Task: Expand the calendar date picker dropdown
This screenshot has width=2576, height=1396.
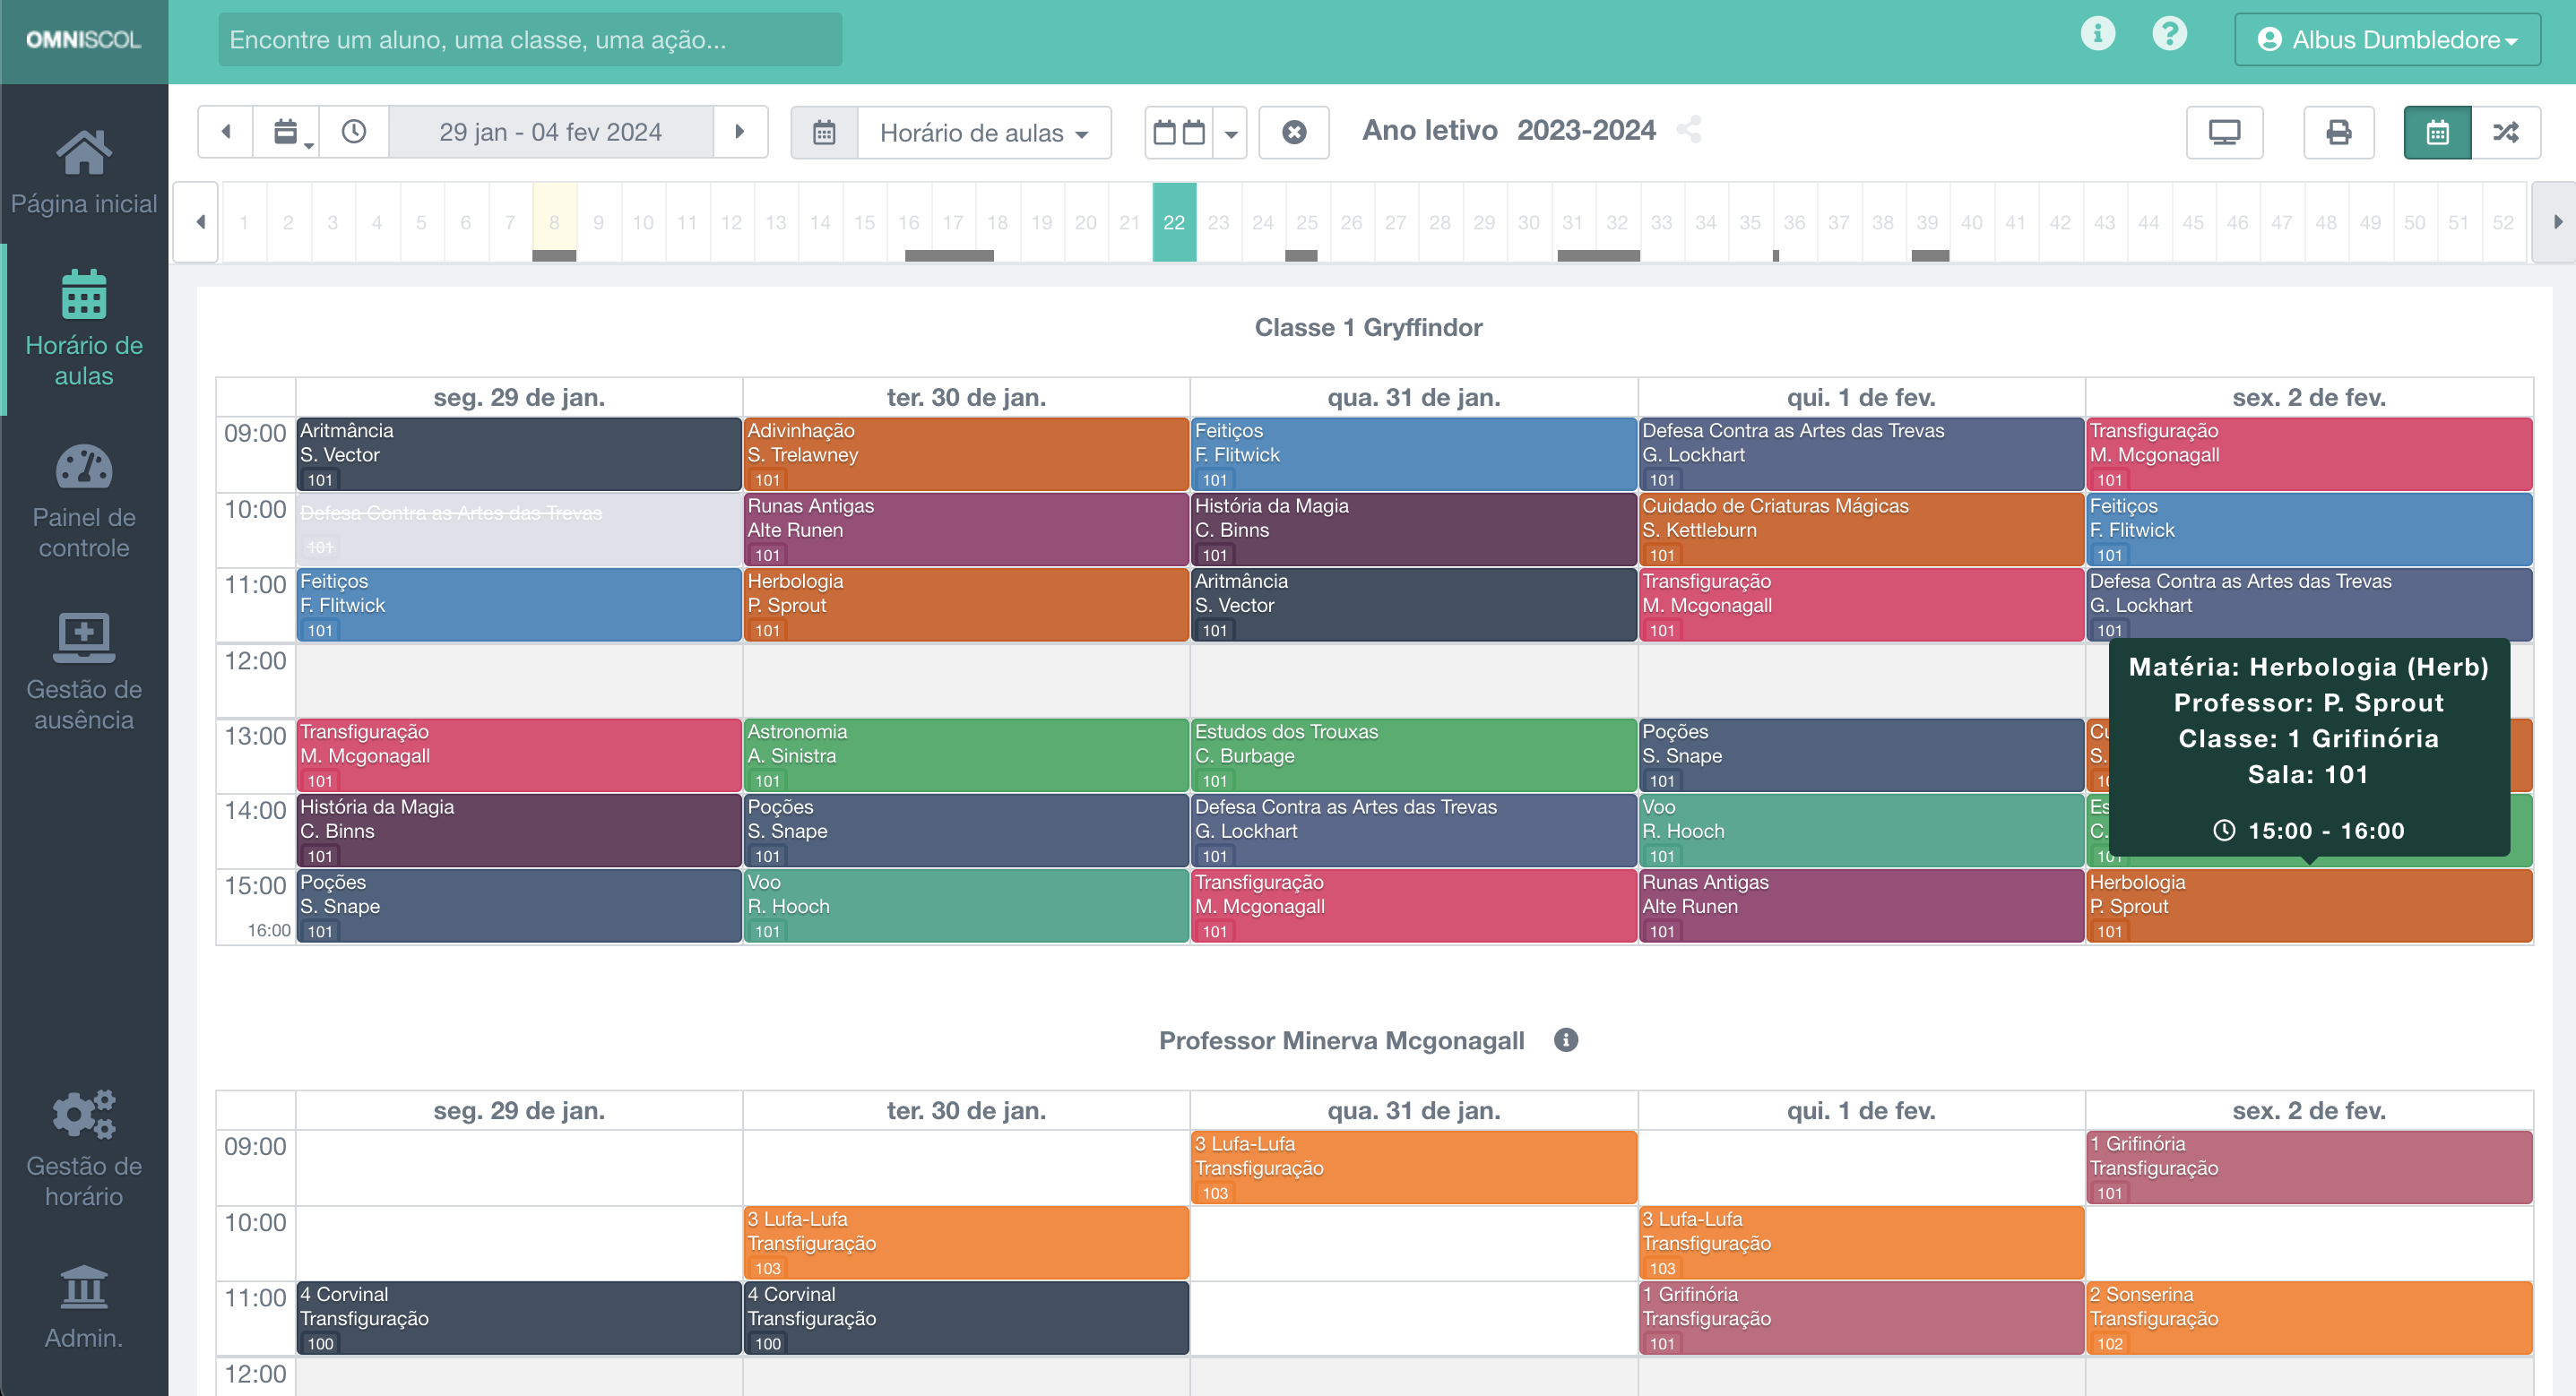Action: [x=288, y=132]
